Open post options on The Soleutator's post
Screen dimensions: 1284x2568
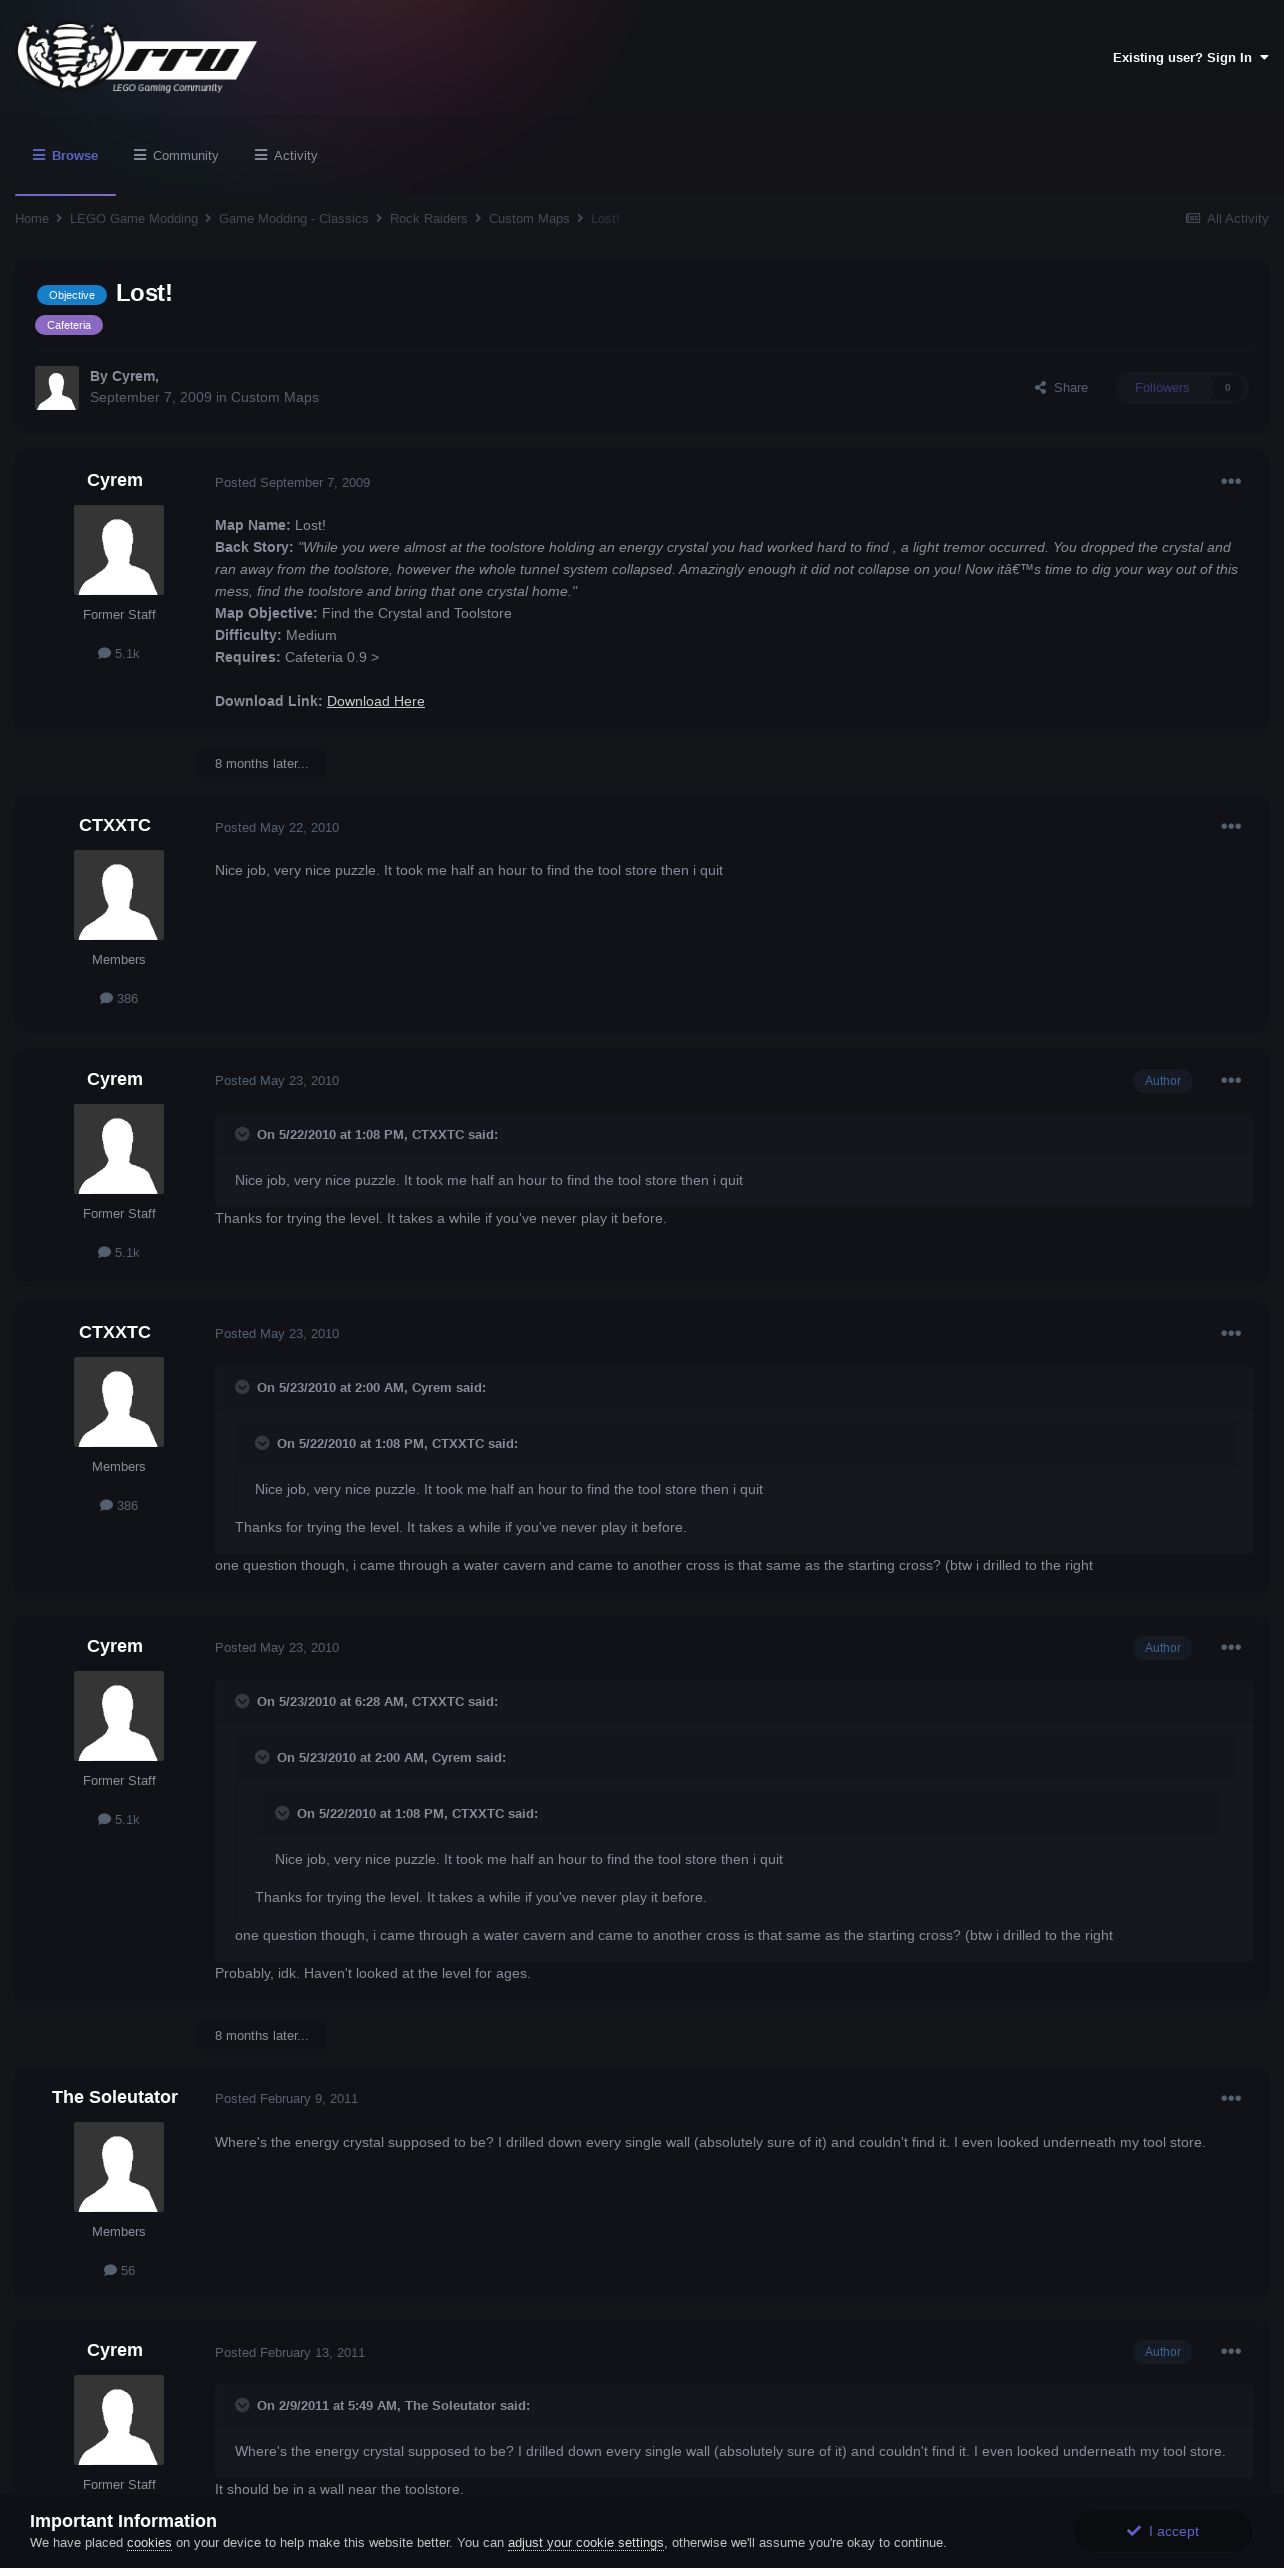pos(1231,2098)
